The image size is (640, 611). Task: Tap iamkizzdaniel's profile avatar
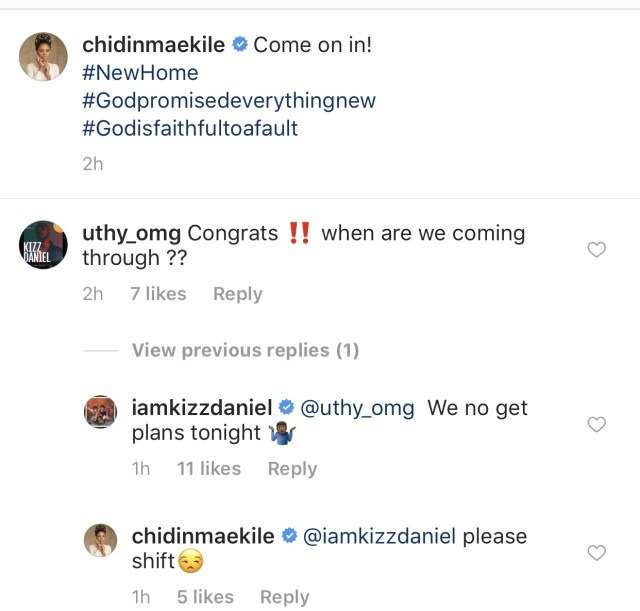(x=104, y=413)
